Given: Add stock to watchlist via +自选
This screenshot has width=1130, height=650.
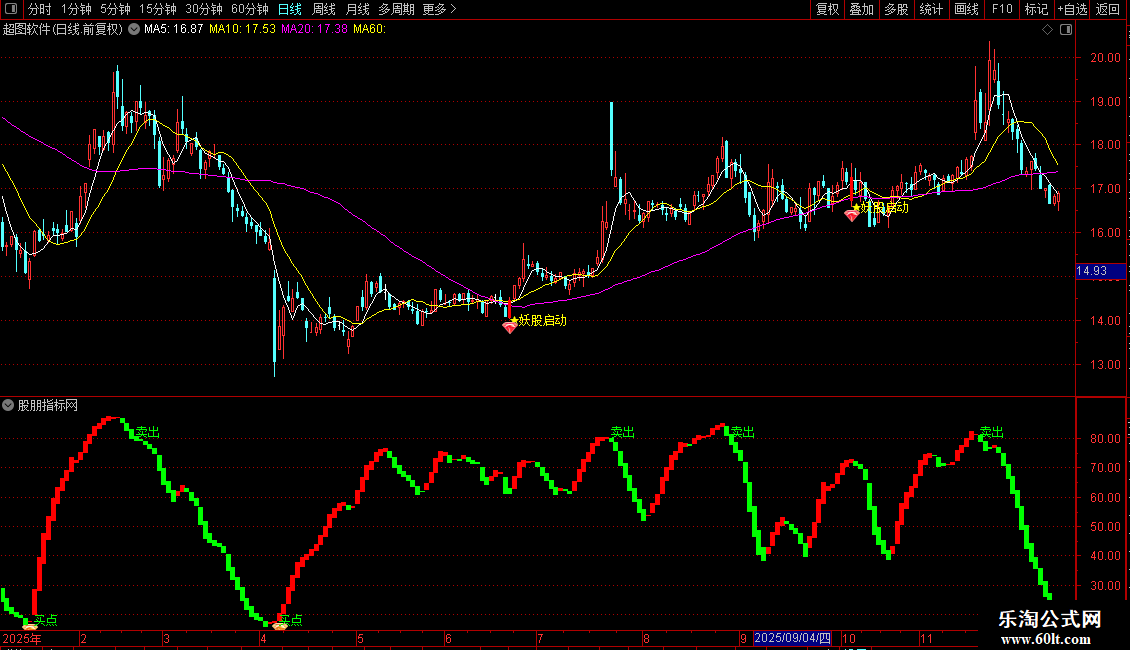Looking at the screenshot, I should pos(1072,9).
